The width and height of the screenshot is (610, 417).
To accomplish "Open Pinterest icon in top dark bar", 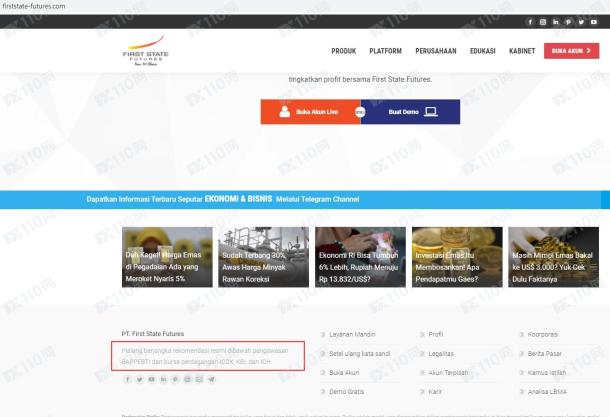I will [568, 22].
